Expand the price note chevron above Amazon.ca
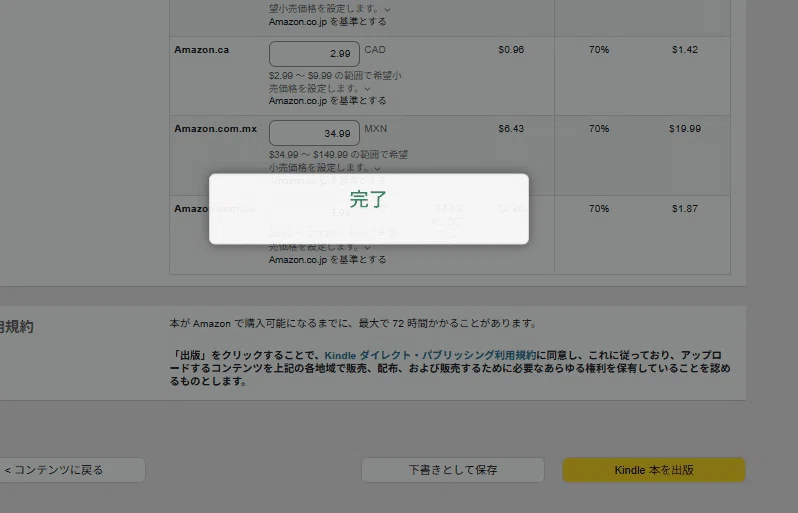This screenshot has width=798, height=513. pos(387,10)
